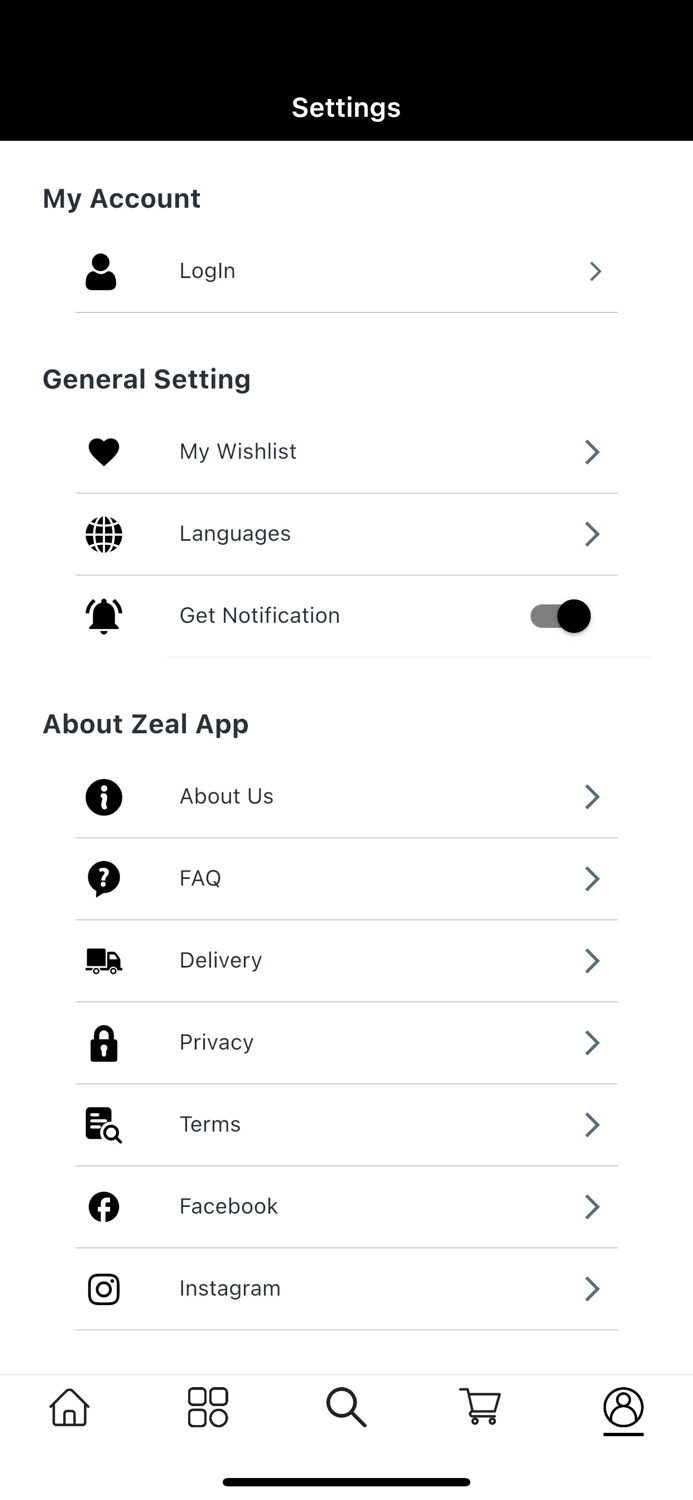Open the categories grid tab
The width and height of the screenshot is (693, 1500).
[x=207, y=1406]
